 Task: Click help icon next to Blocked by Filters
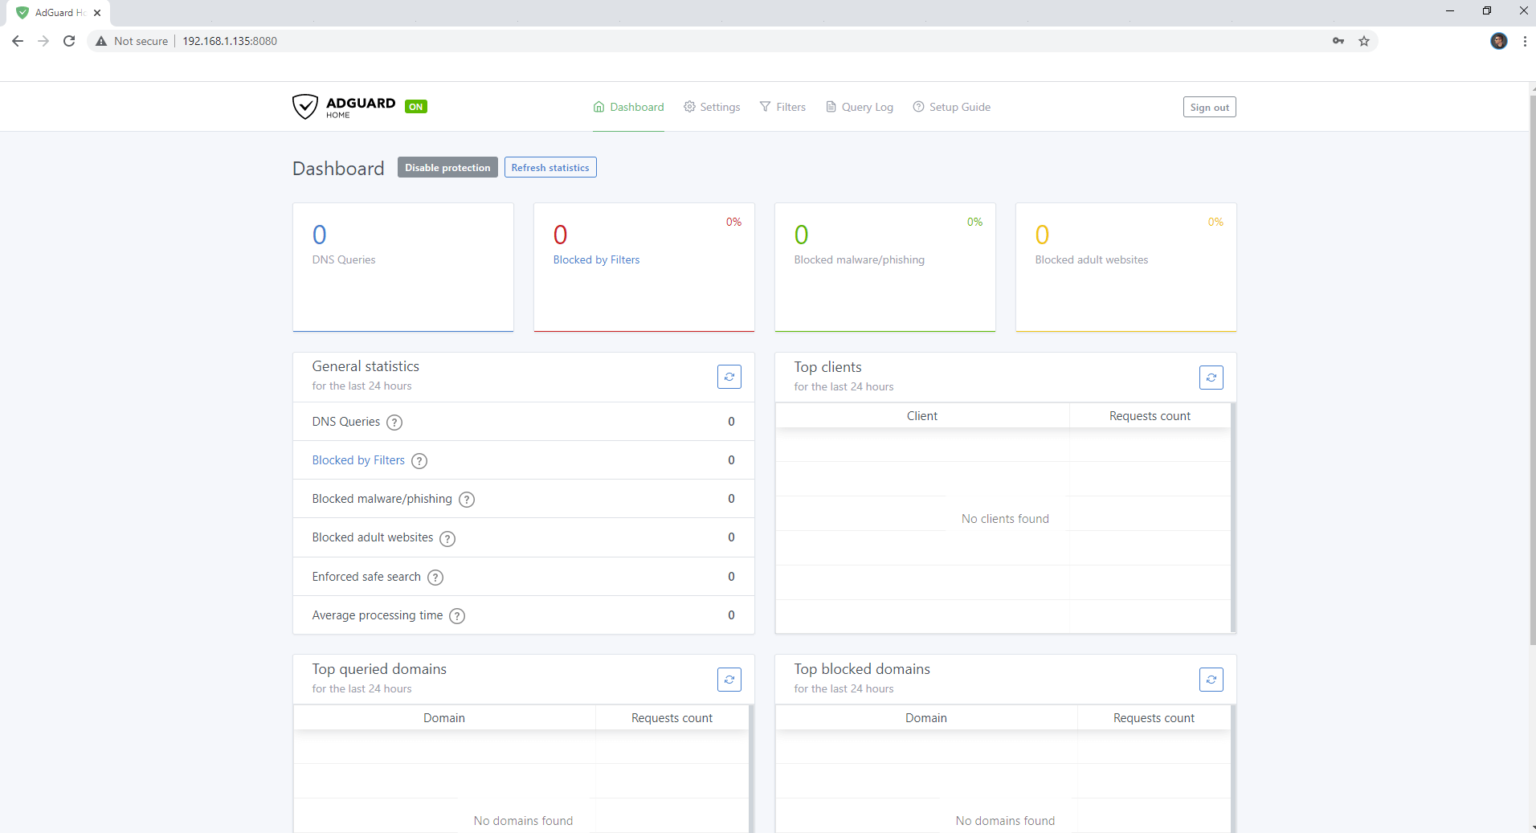click(x=419, y=461)
